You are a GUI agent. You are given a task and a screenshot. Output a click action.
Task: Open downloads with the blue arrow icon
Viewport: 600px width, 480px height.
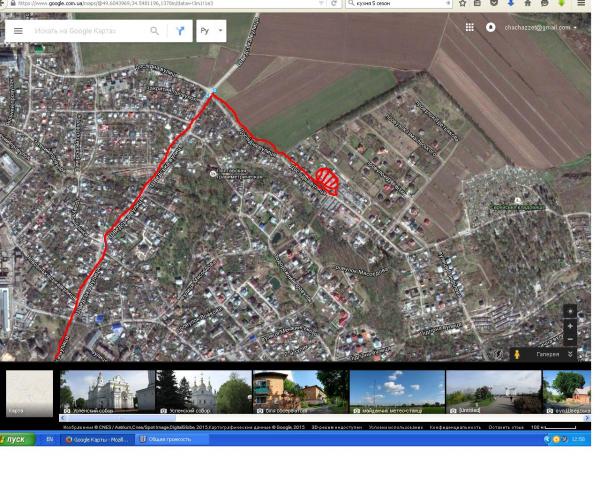click(x=511, y=3)
